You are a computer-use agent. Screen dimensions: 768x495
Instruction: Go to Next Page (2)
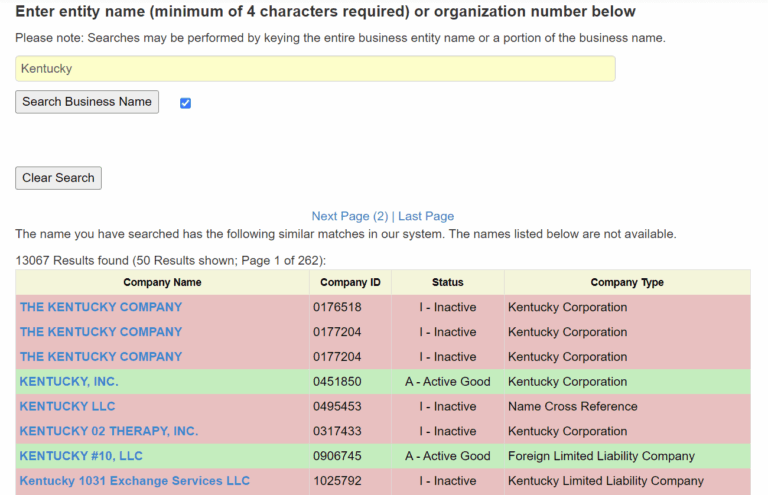[349, 216]
